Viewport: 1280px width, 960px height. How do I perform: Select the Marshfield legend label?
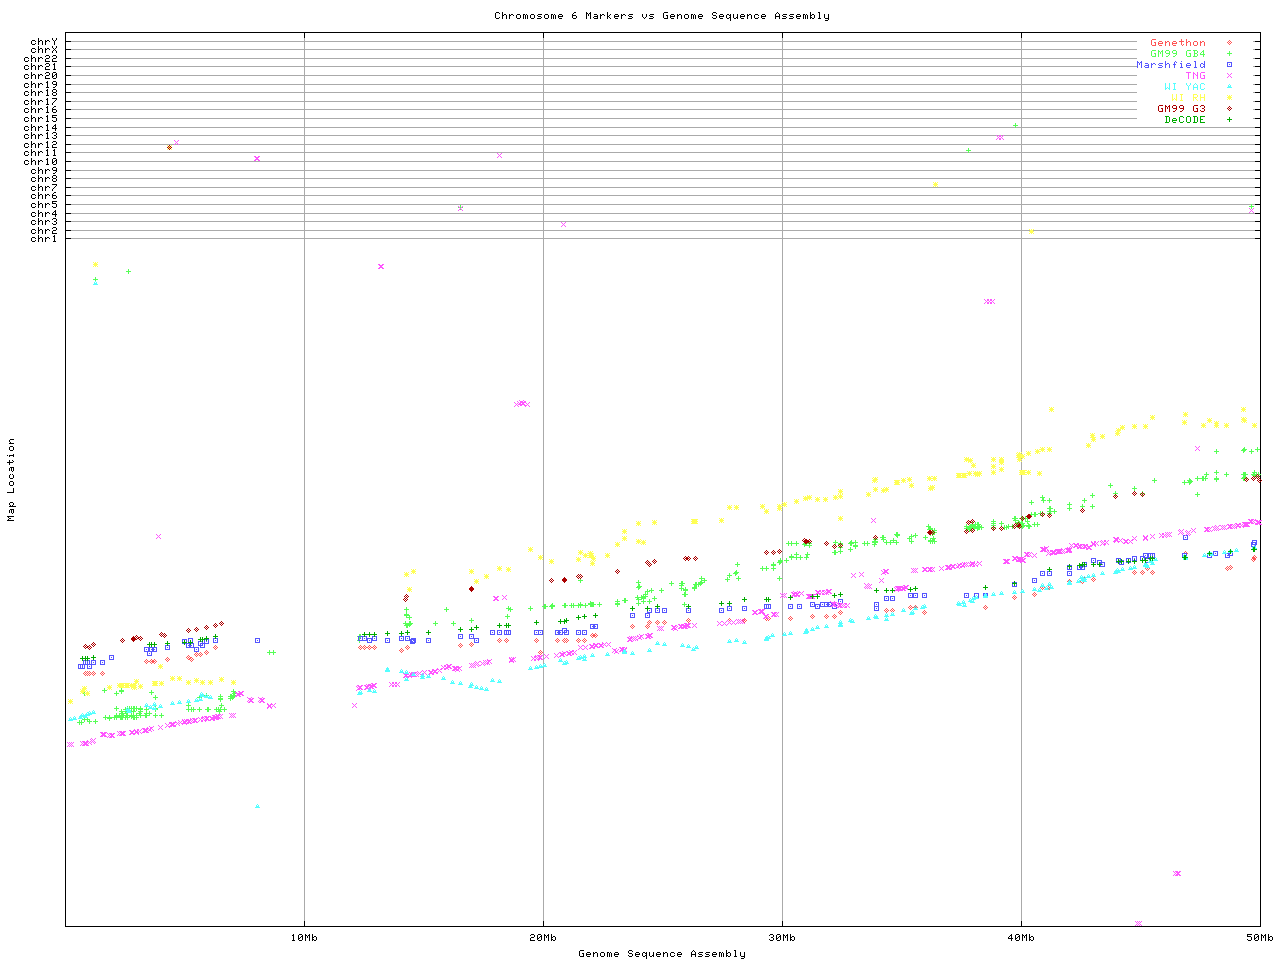coord(1170,65)
